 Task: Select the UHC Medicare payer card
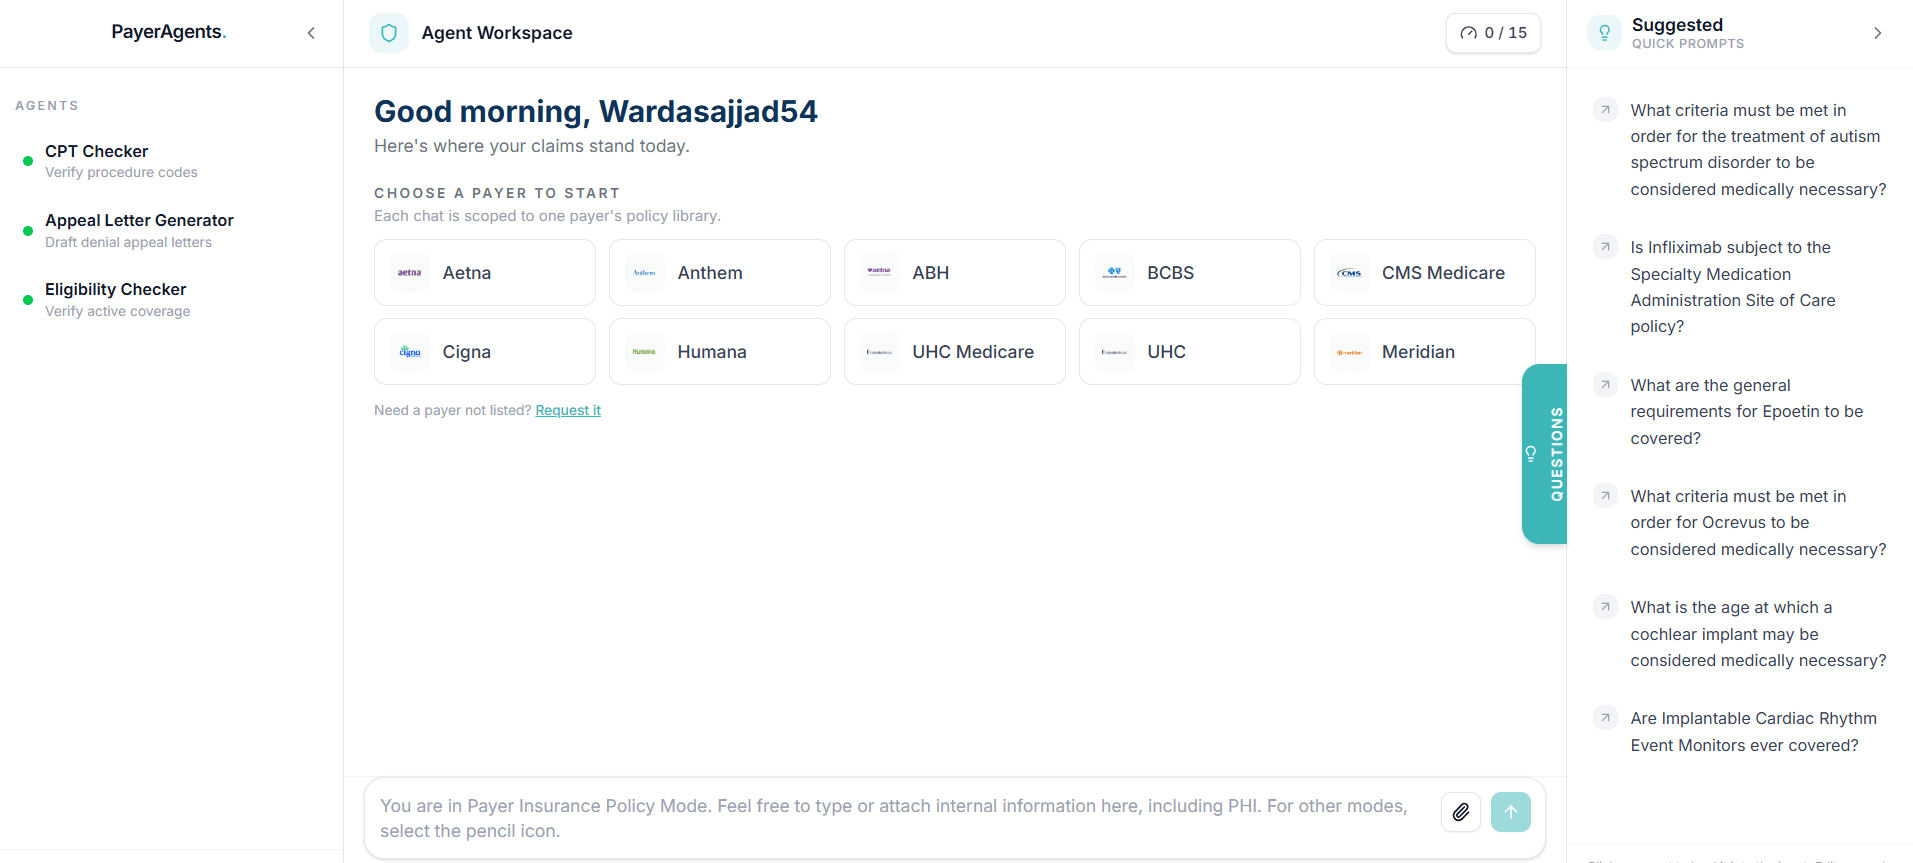coord(955,351)
